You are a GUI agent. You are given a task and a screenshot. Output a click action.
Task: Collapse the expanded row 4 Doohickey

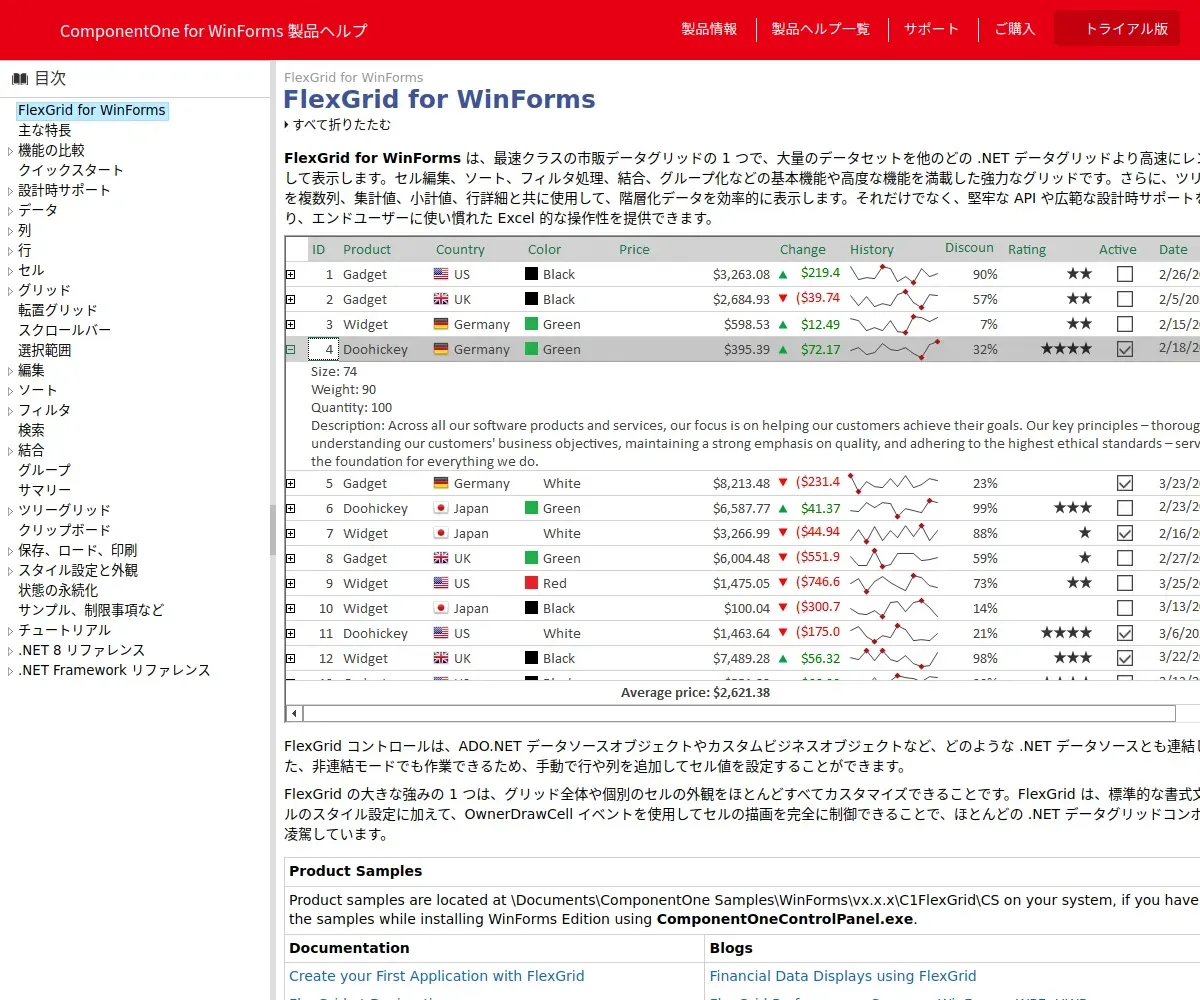click(x=291, y=349)
